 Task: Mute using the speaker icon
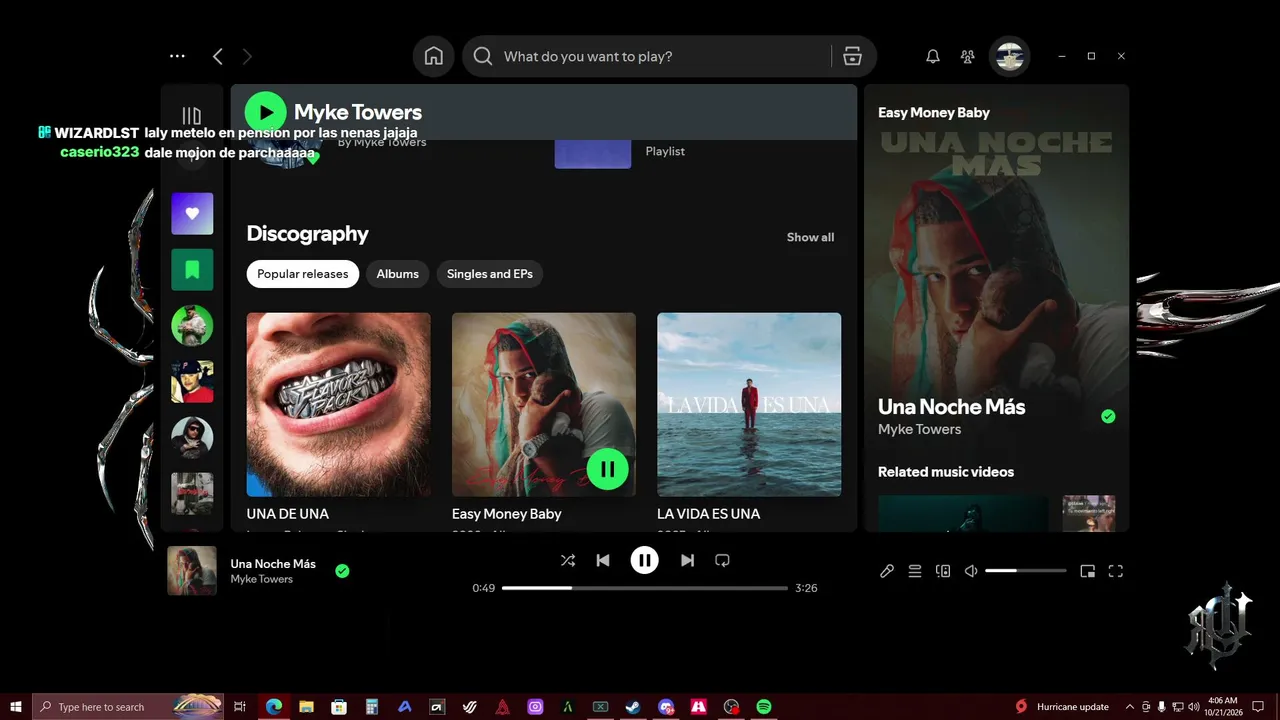coord(971,571)
